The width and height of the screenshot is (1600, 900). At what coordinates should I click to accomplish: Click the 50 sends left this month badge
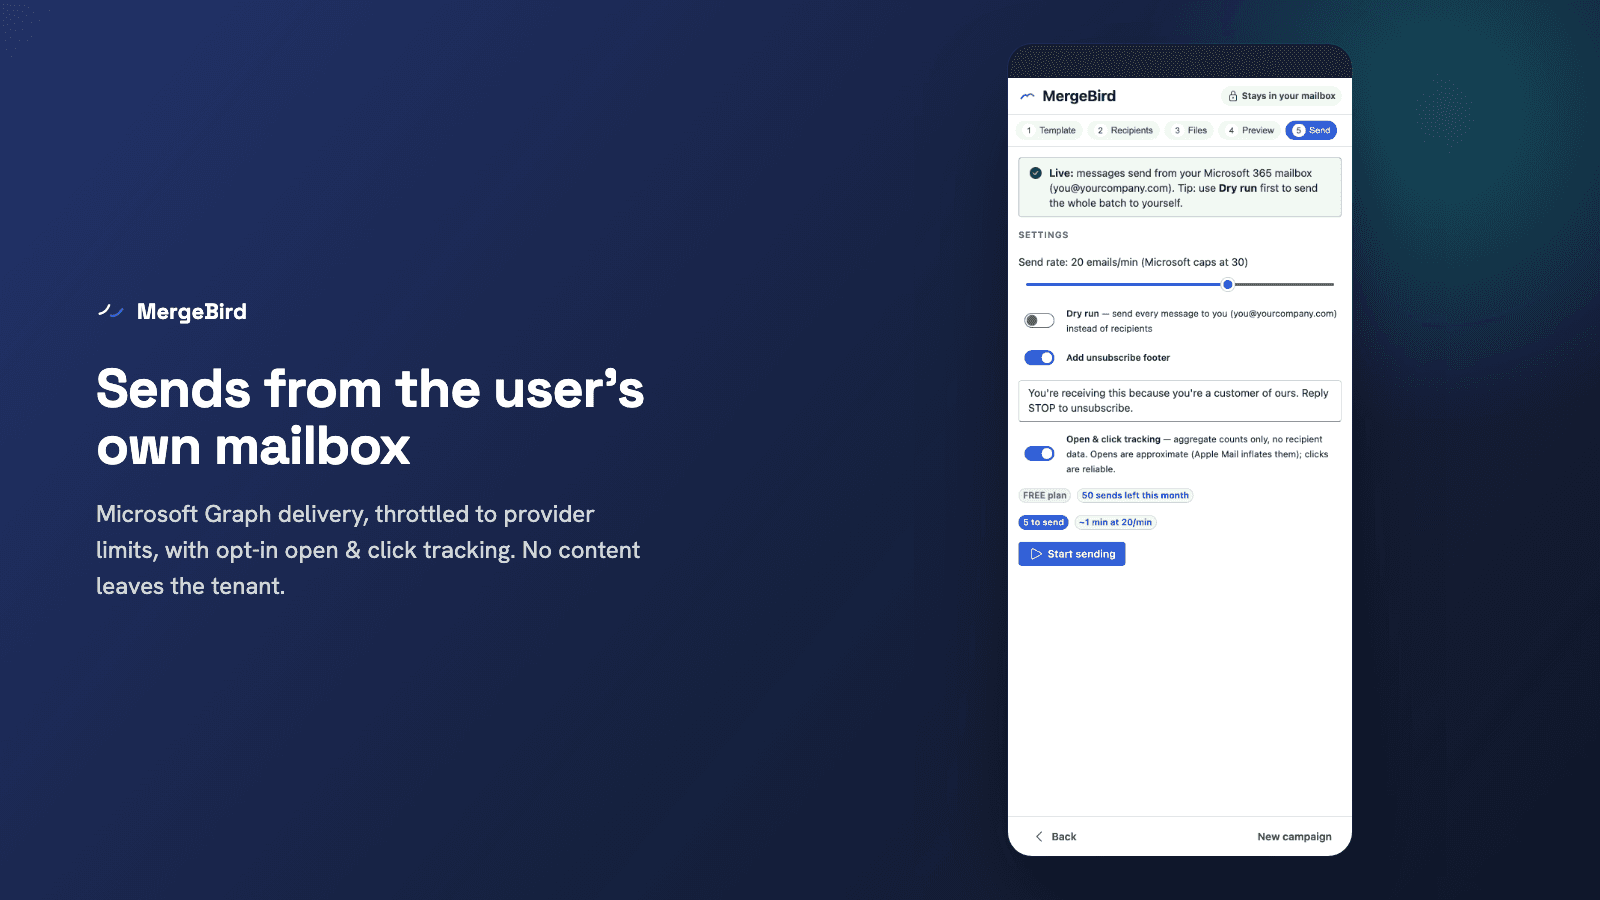(x=1135, y=495)
